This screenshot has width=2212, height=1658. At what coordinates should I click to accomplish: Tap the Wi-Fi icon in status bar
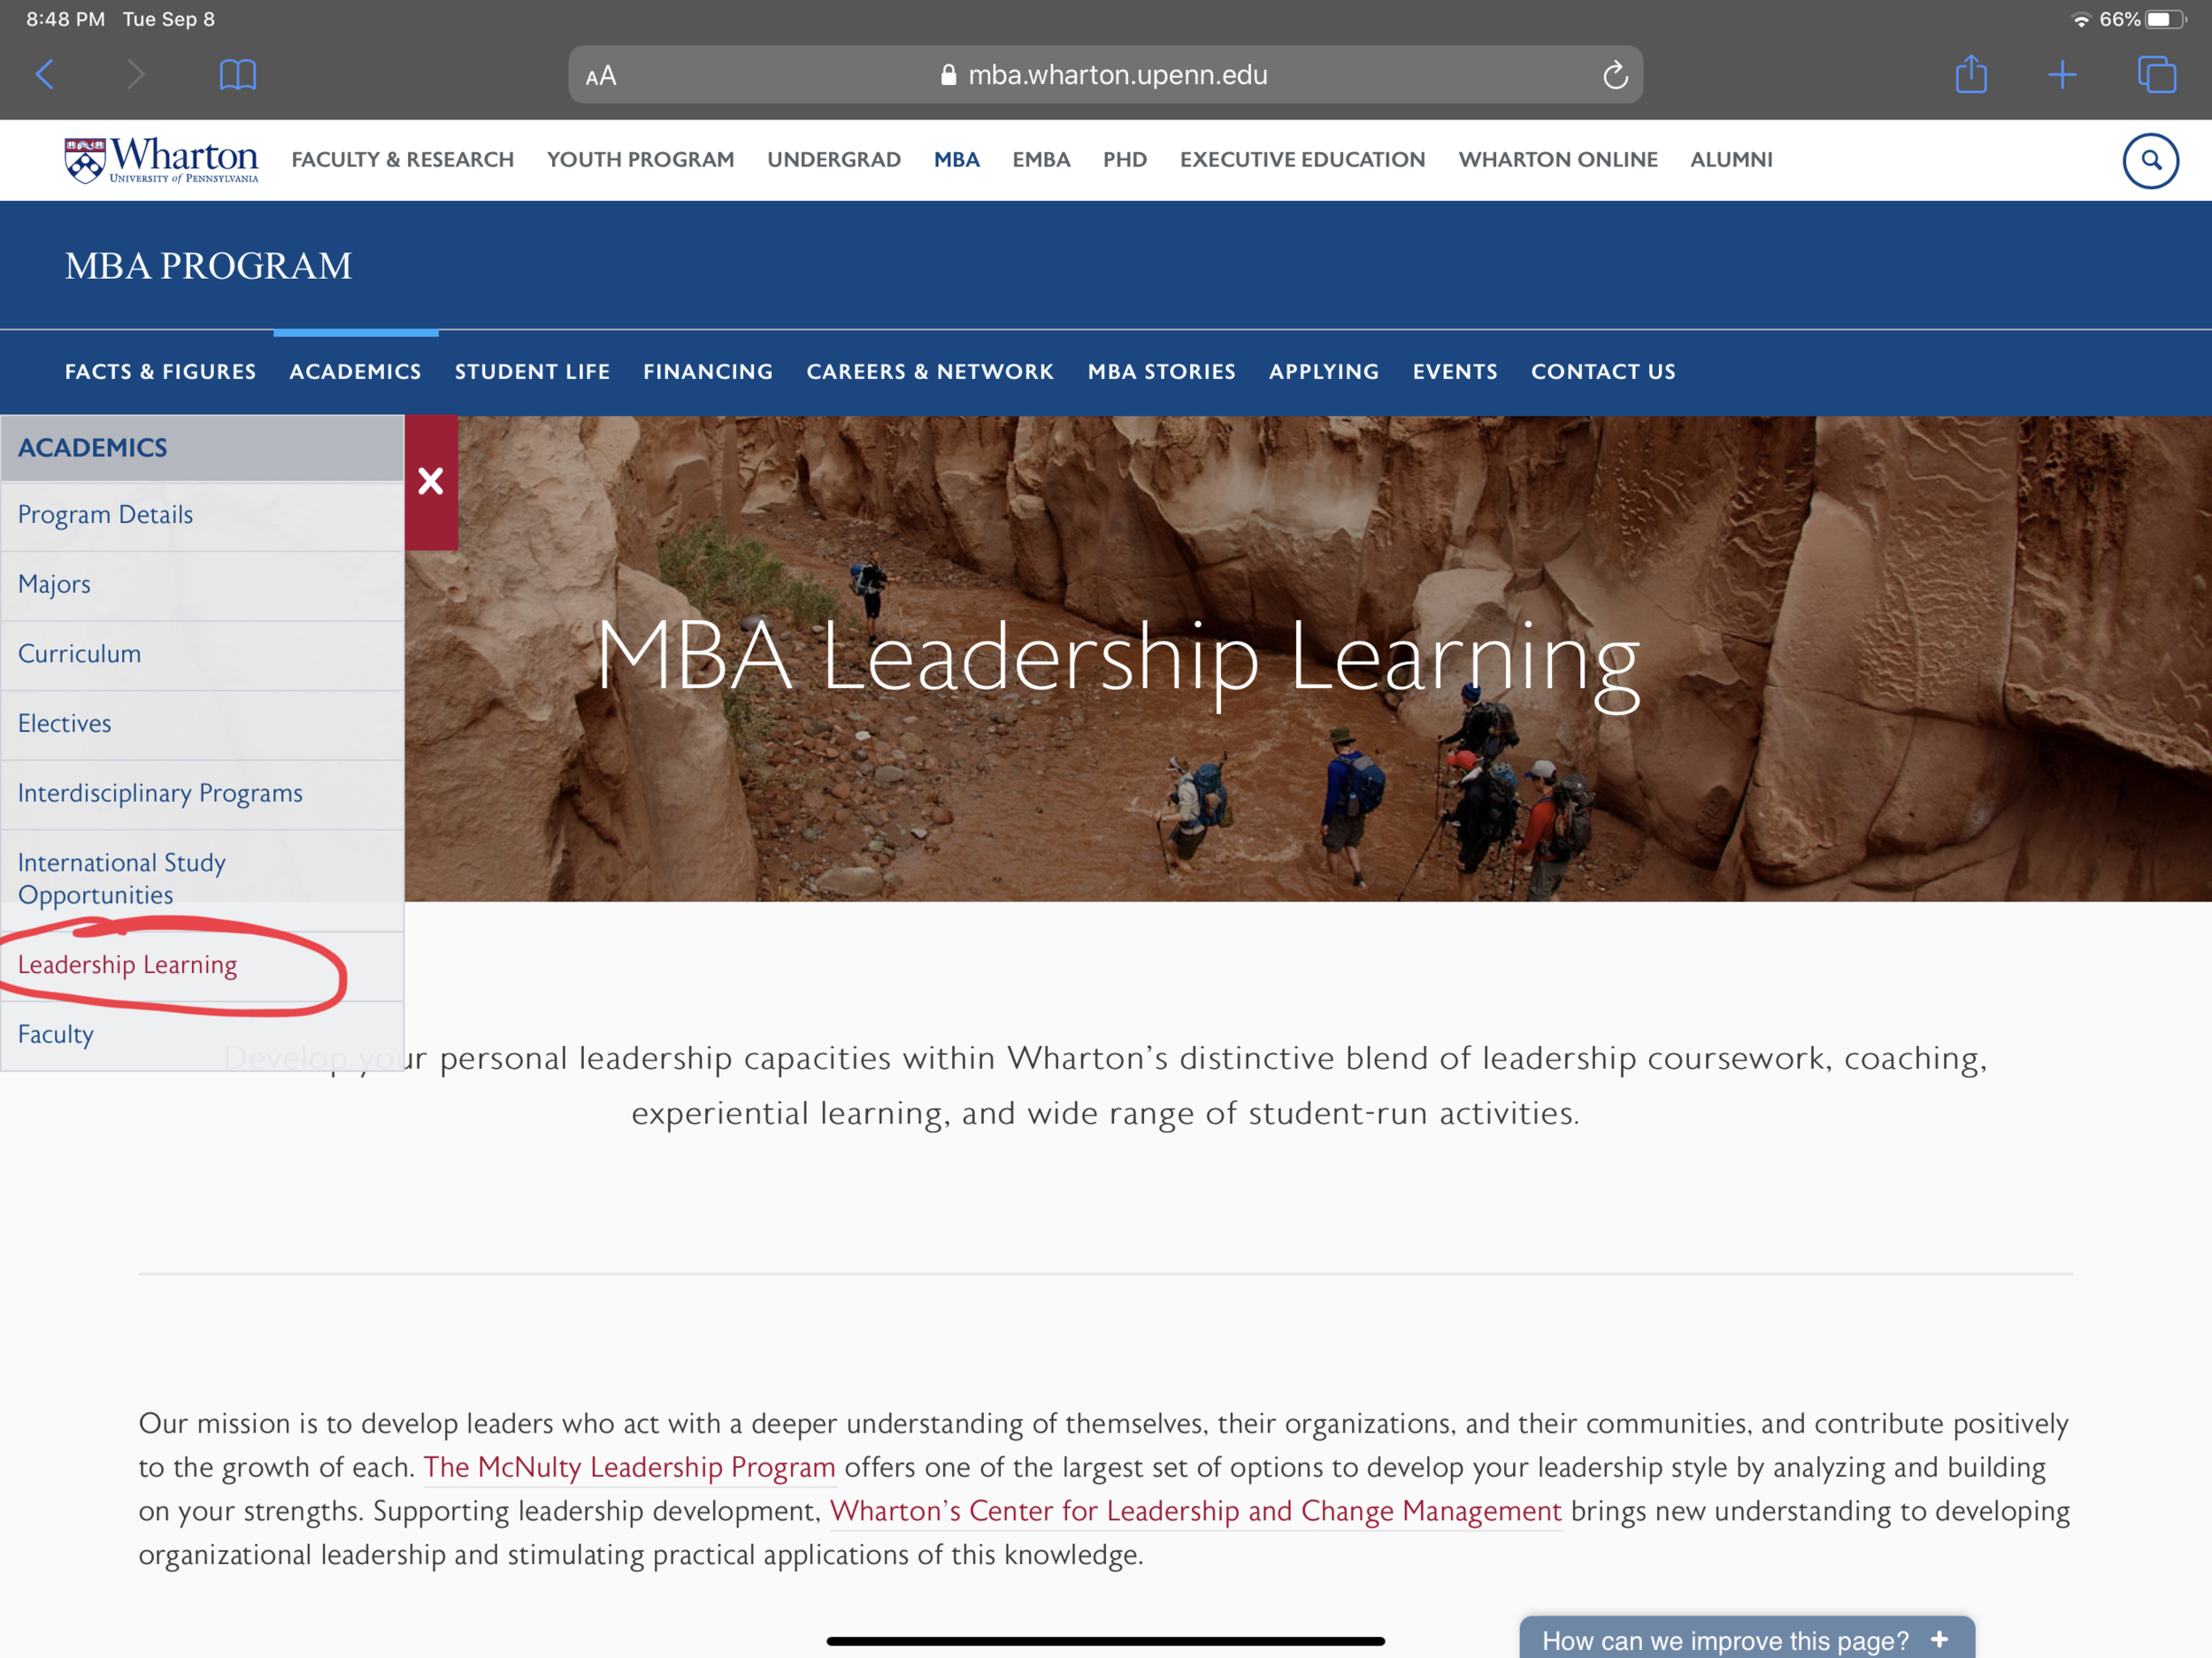tap(2081, 19)
